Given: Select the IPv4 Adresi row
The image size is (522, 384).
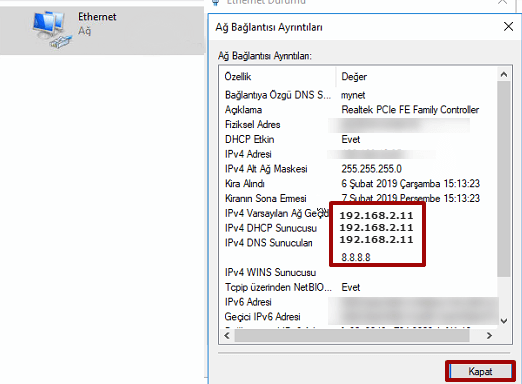Looking at the screenshot, I should click(358, 154).
